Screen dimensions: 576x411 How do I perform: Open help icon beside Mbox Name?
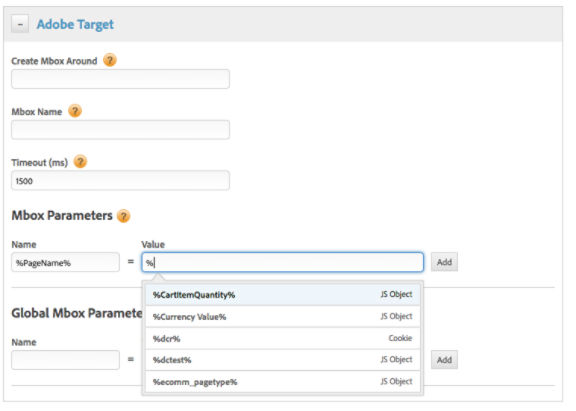(75, 111)
